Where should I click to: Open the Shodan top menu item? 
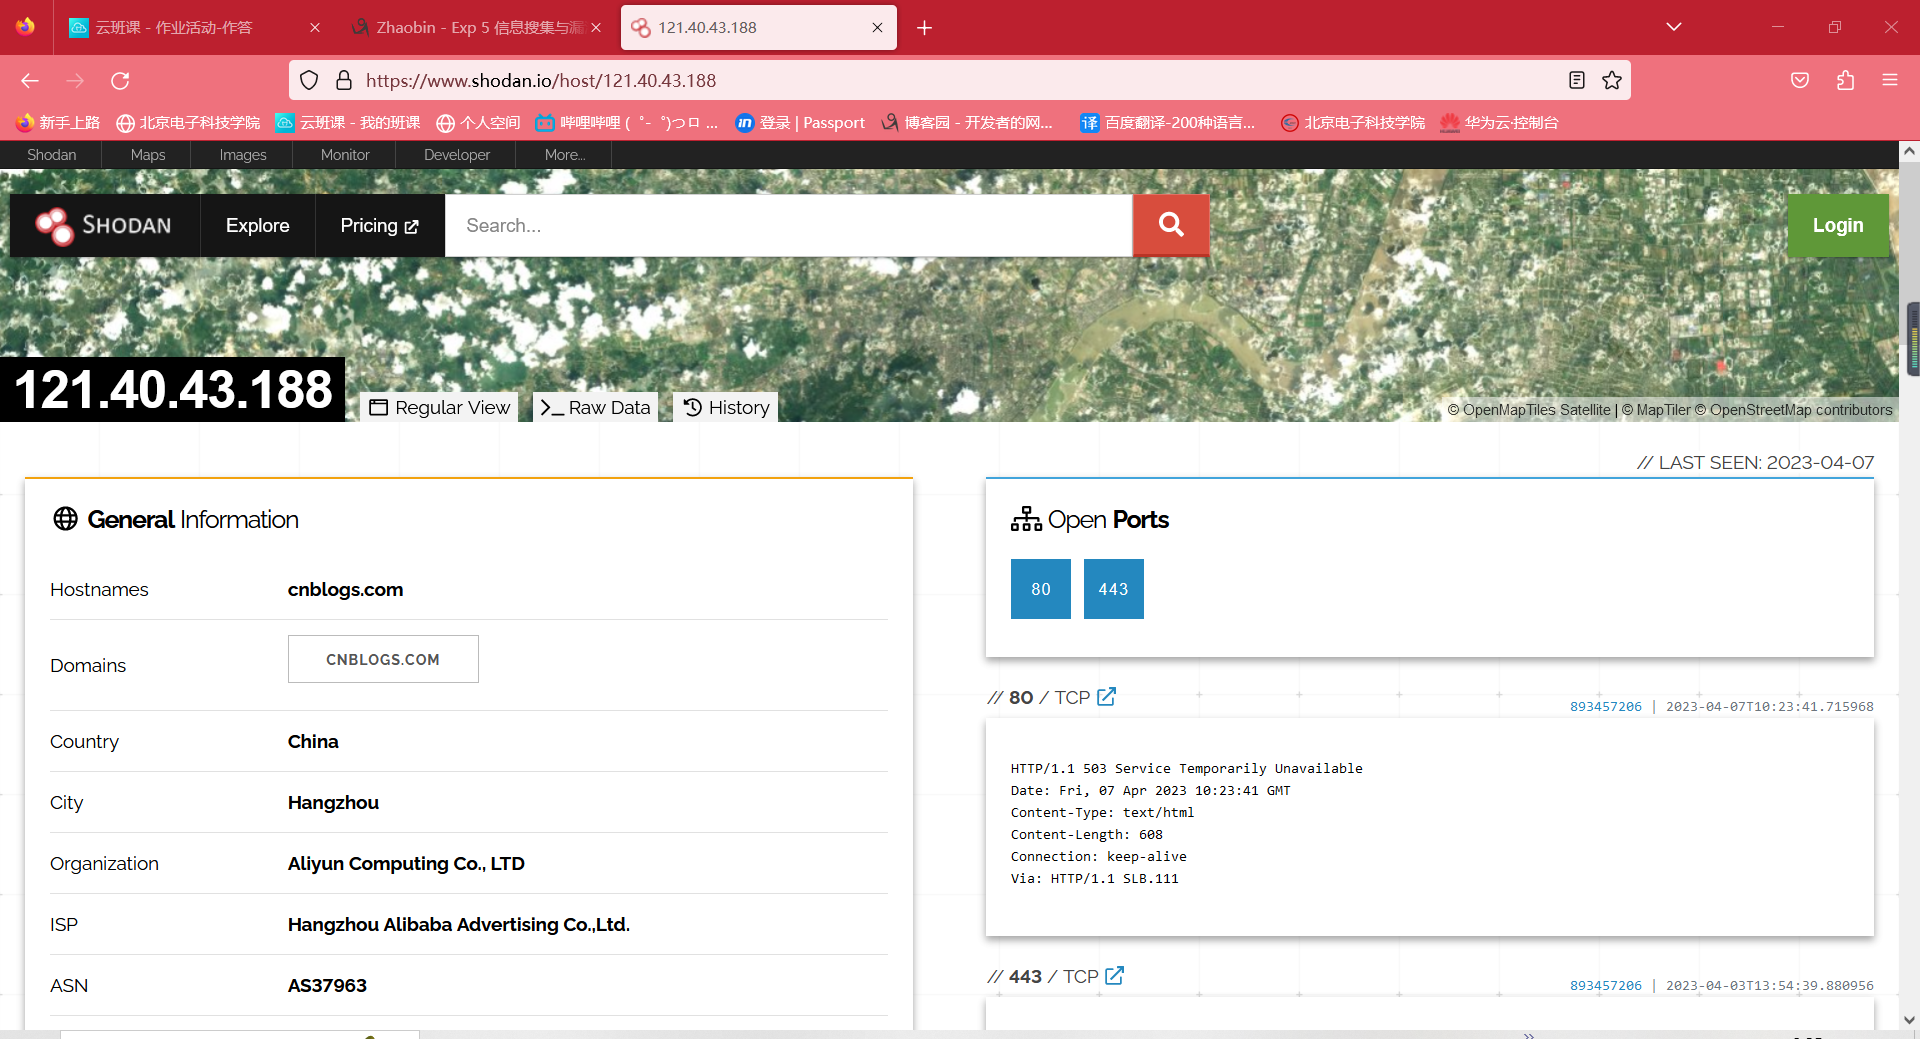[52, 155]
